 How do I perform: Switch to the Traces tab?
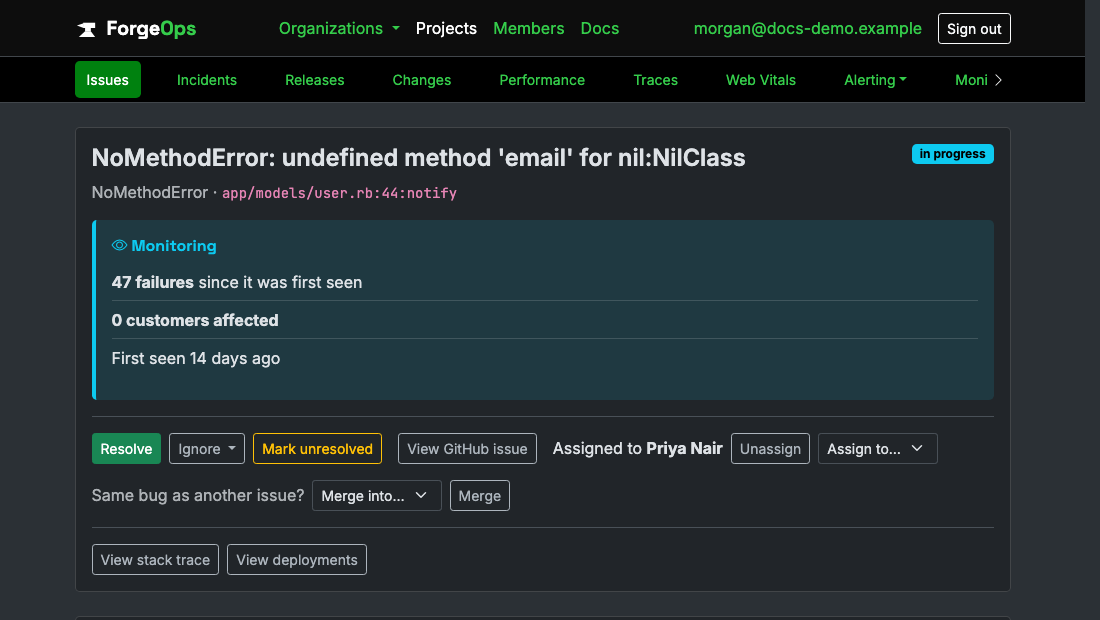(x=655, y=80)
